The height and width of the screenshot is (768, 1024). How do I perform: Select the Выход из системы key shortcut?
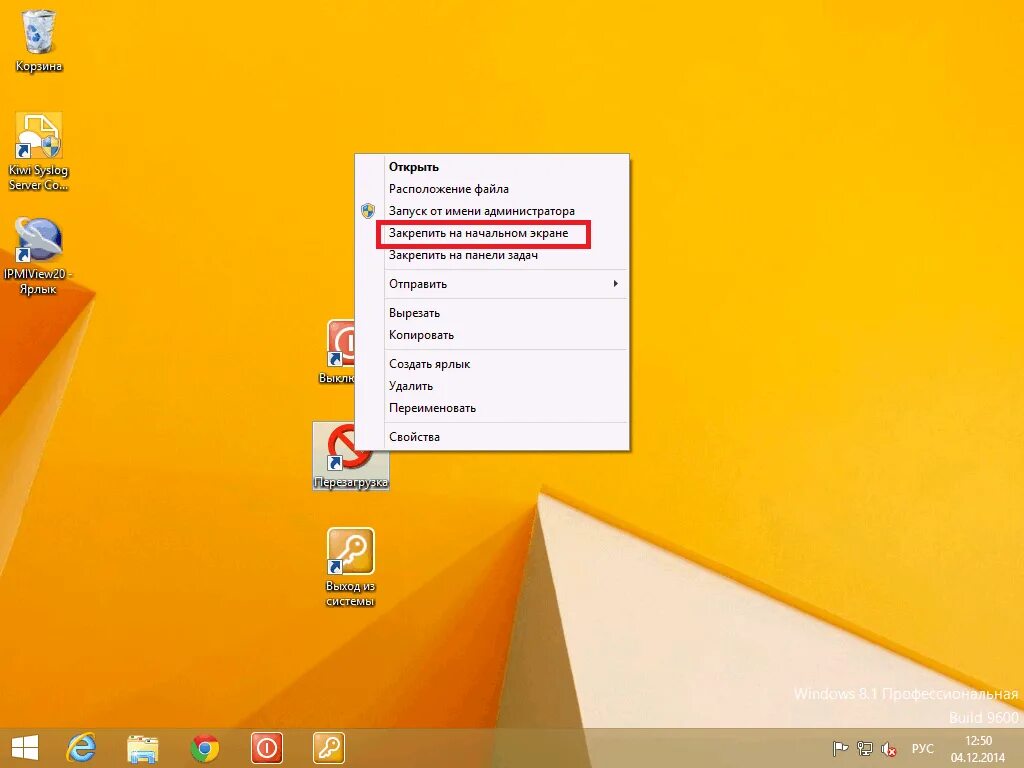pos(351,567)
